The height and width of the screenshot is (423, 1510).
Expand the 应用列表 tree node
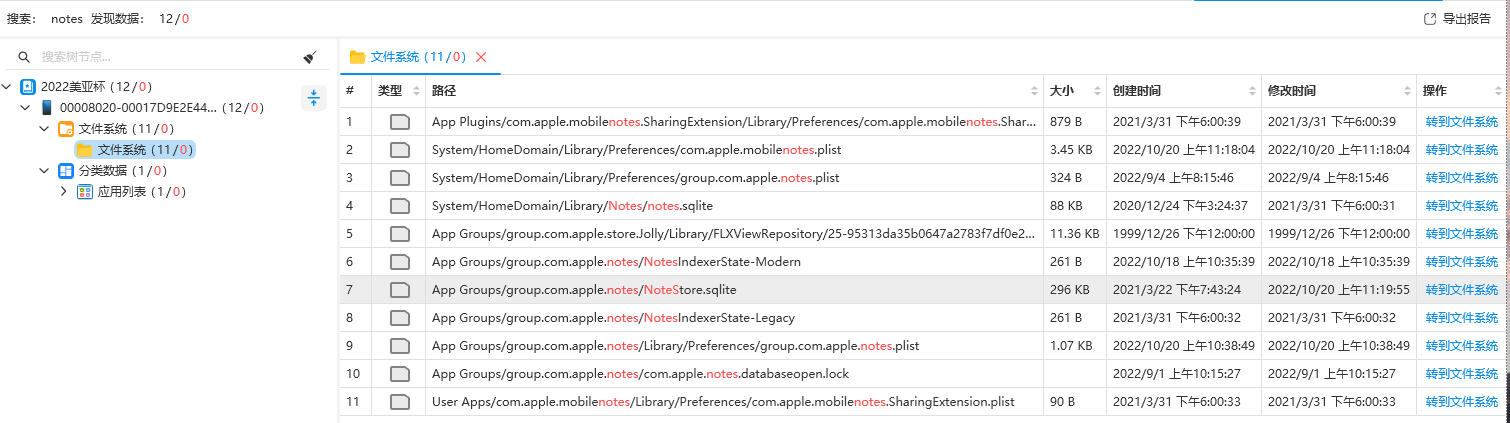click(x=64, y=192)
